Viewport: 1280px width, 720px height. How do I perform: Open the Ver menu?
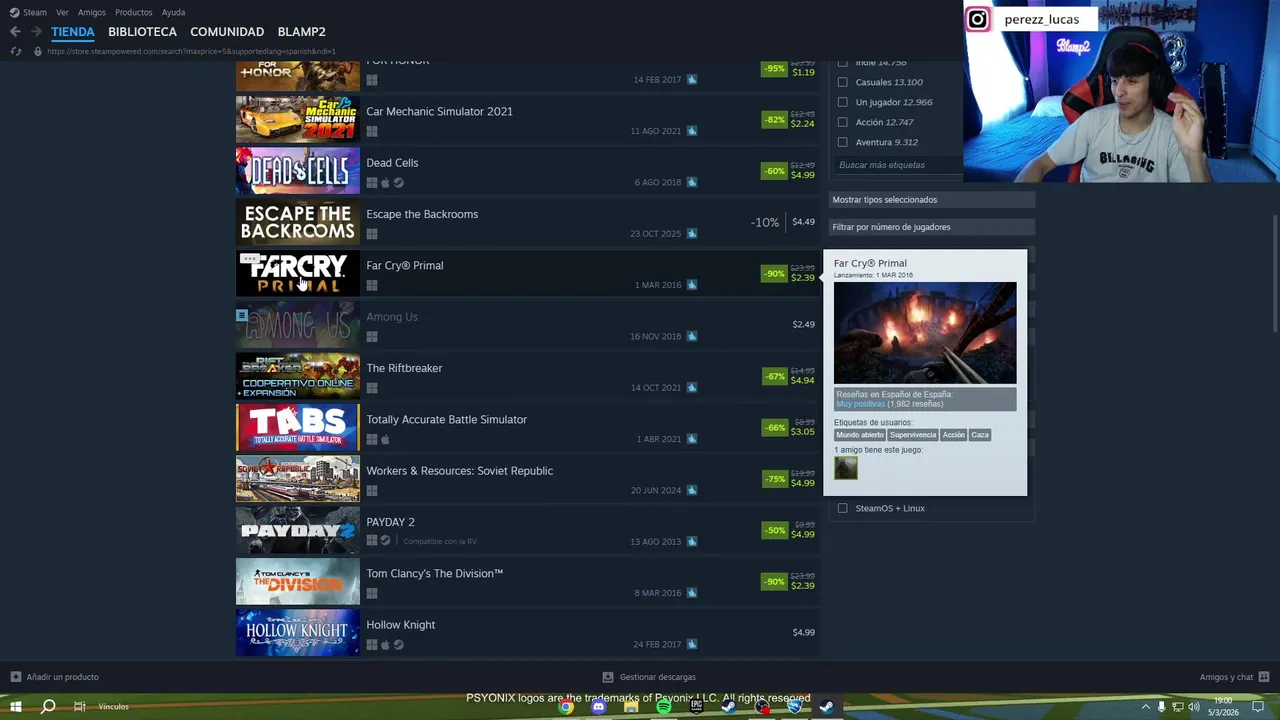click(63, 12)
